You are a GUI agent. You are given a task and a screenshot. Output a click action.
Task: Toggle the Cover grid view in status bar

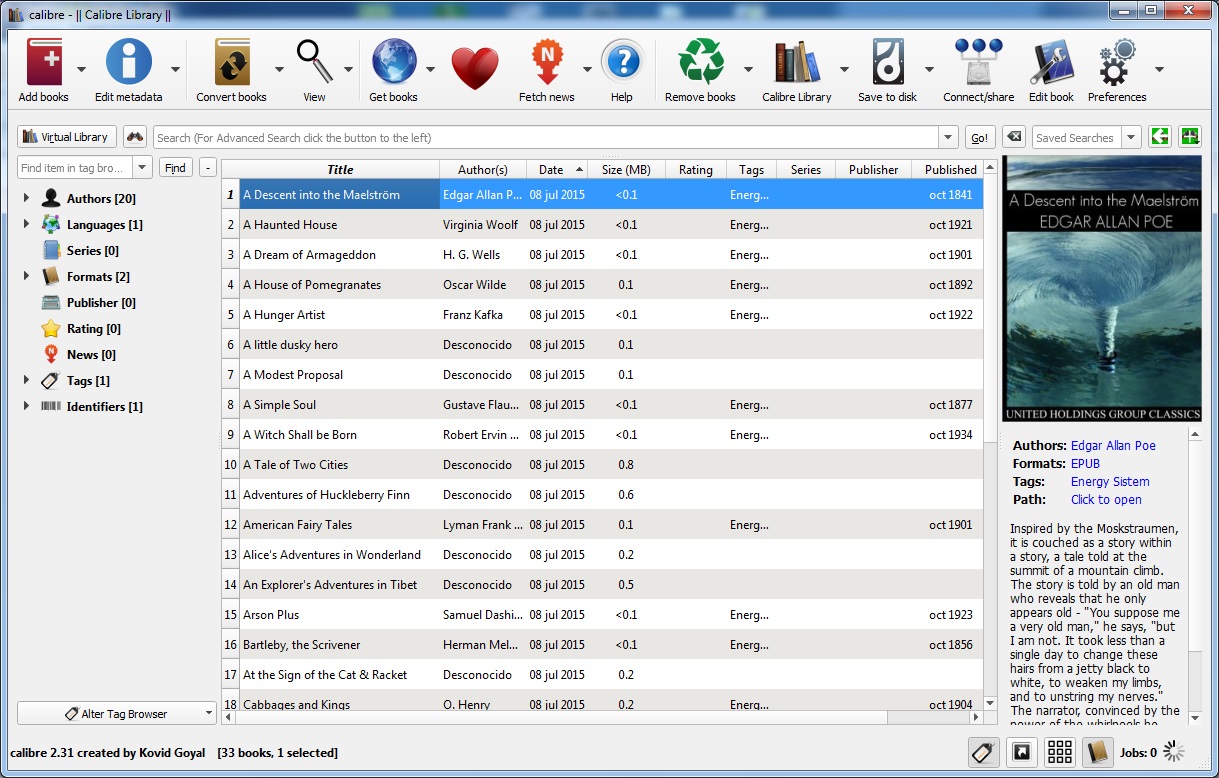click(x=1059, y=751)
